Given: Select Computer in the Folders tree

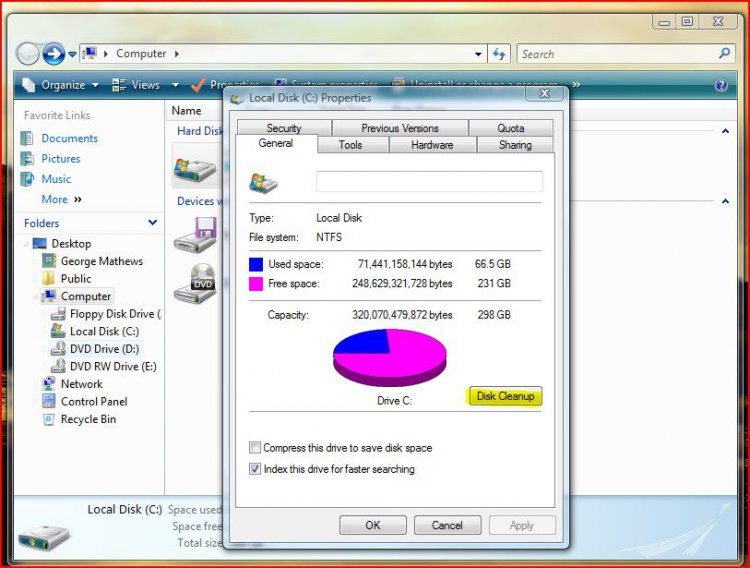Looking at the screenshot, I should click(86, 296).
